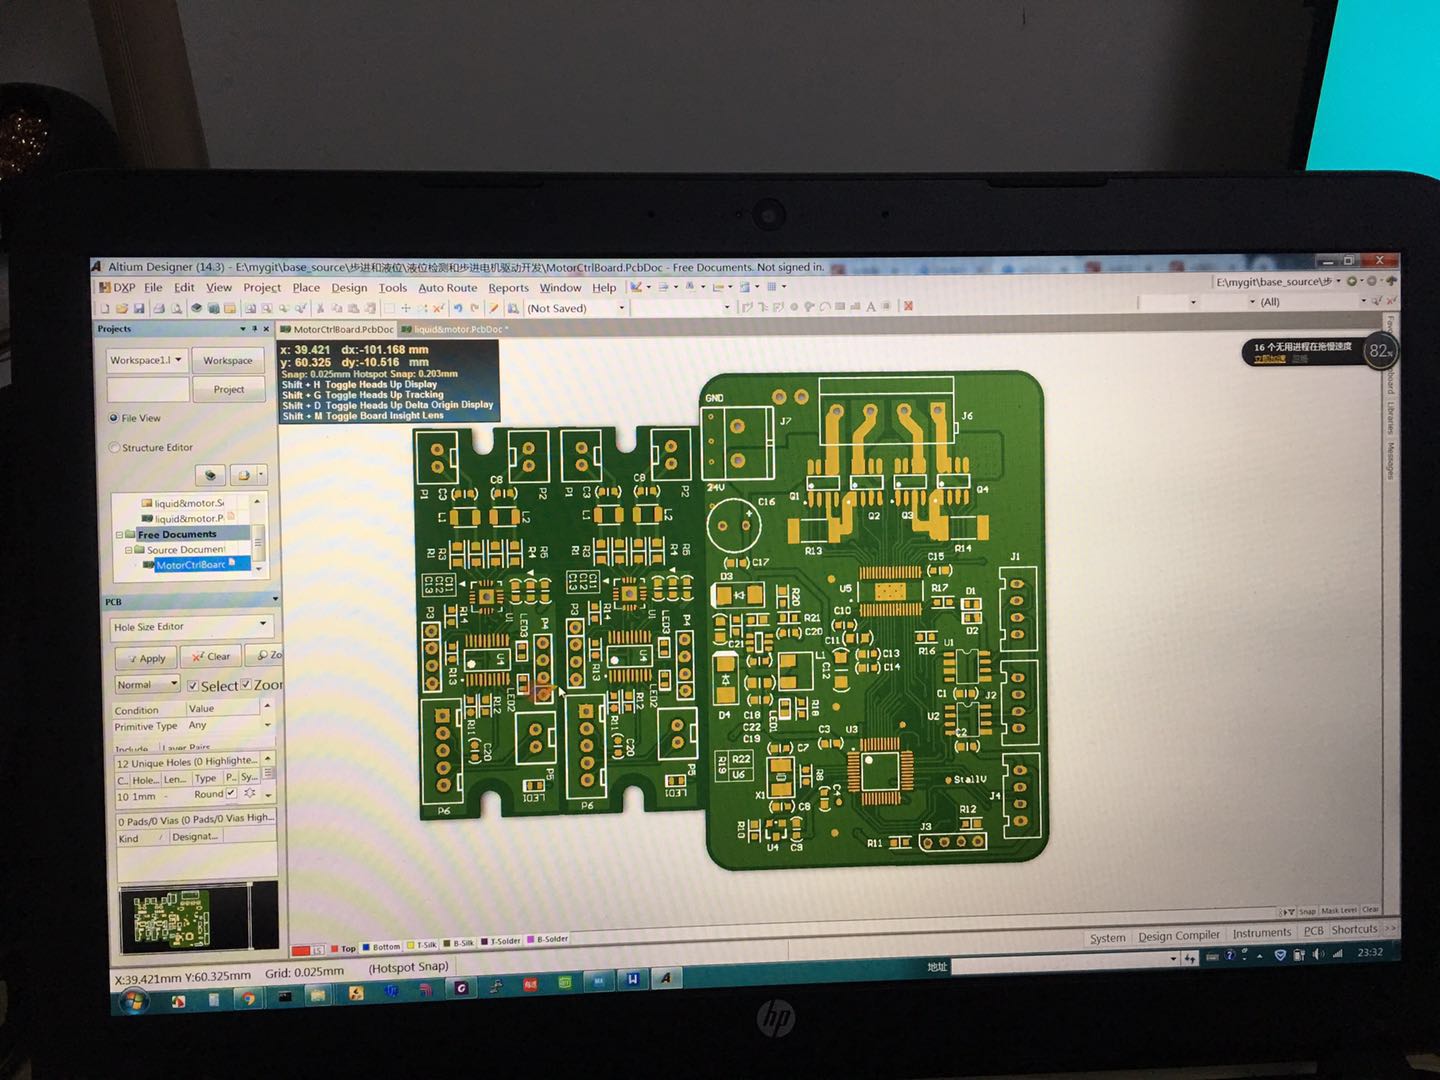Click the Projects panel layers icon button
This screenshot has height=1080, width=1440.
pos(209,475)
